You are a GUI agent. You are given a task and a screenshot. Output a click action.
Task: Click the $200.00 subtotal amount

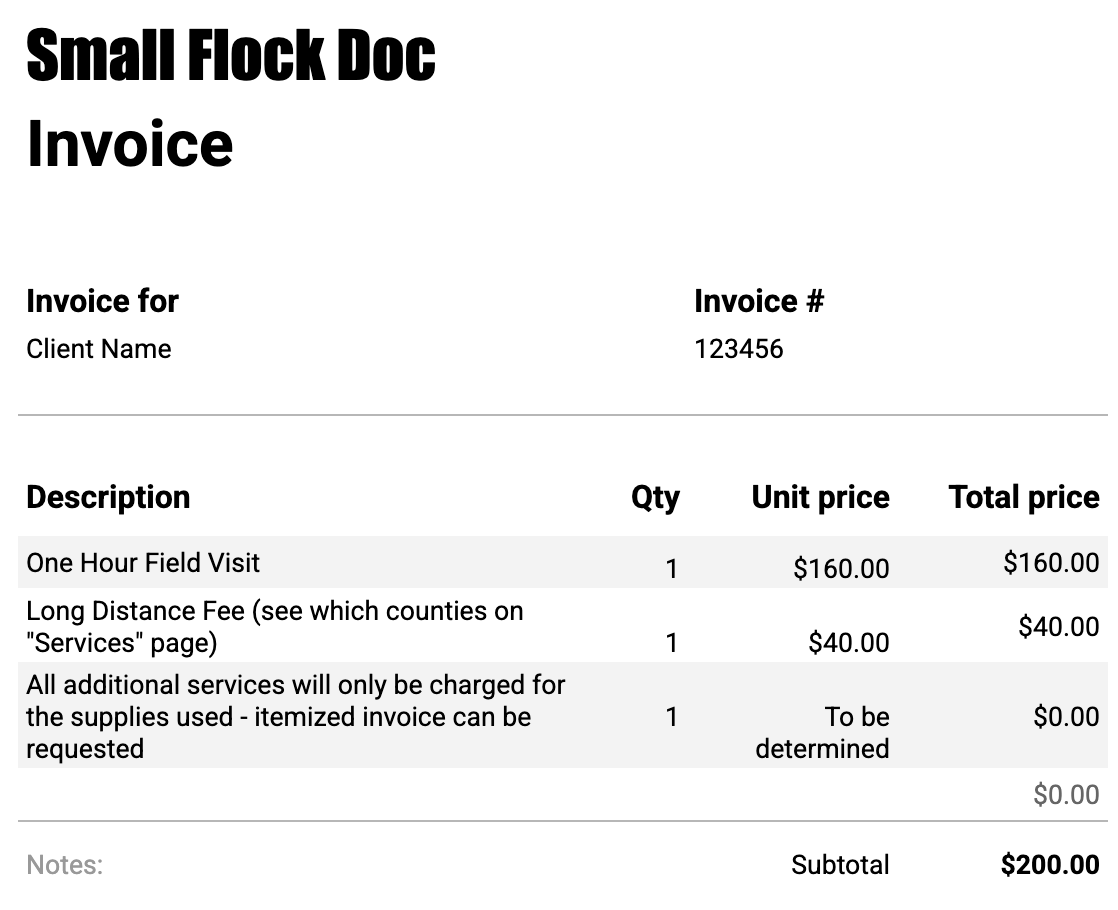[x=1050, y=864]
